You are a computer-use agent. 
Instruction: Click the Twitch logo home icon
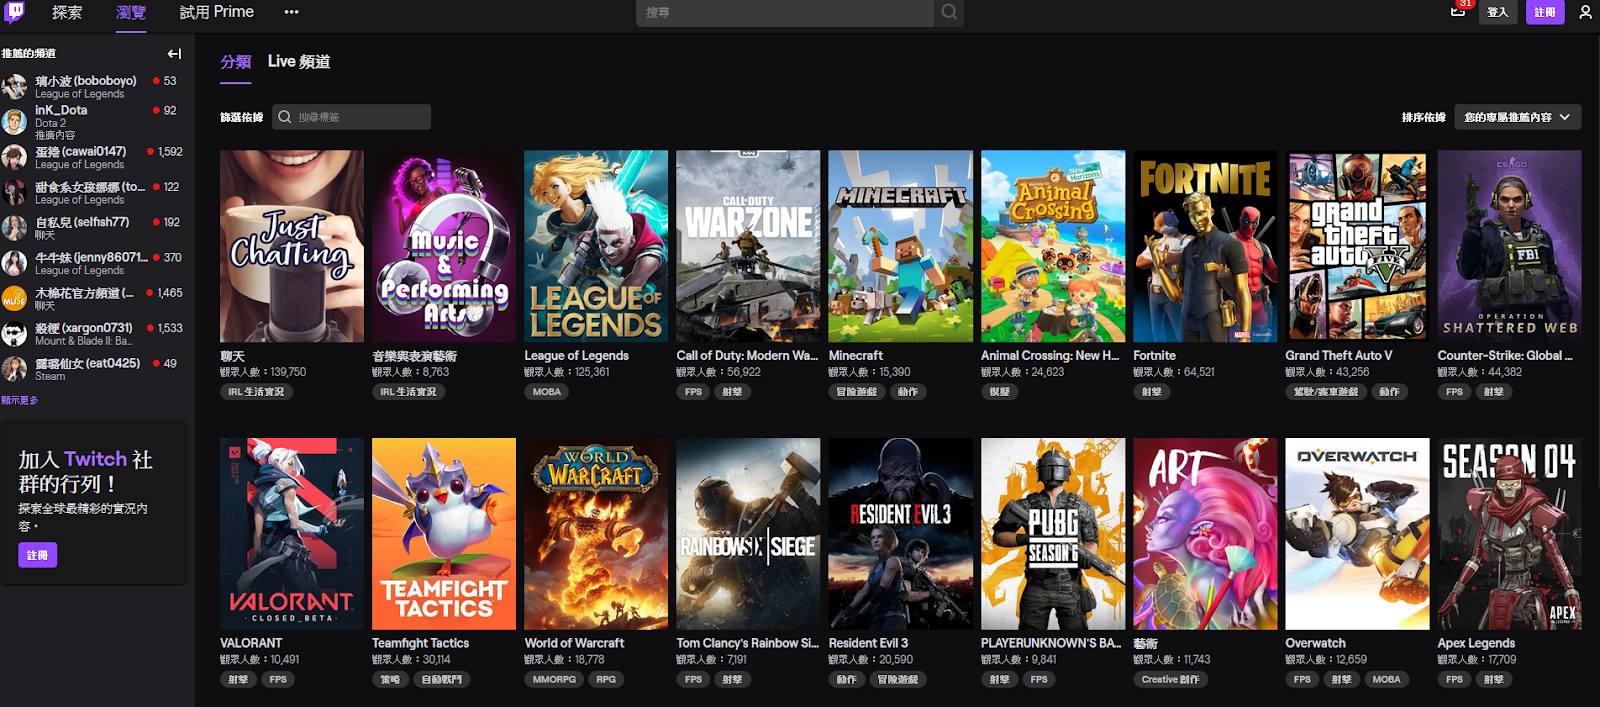tap(15, 12)
